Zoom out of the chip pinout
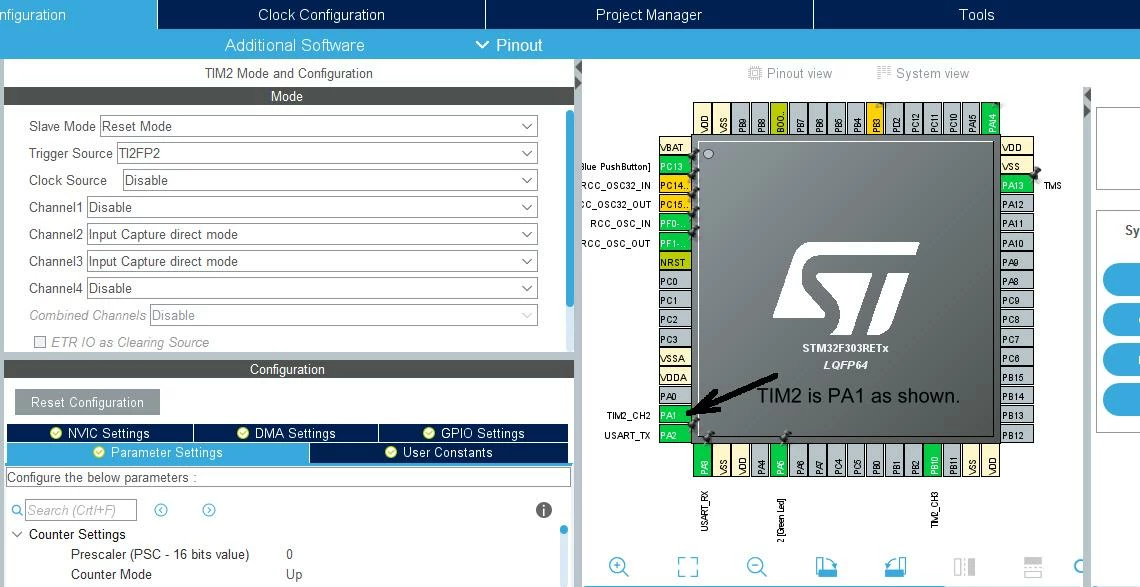The height and width of the screenshot is (587, 1140). coord(756,567)
